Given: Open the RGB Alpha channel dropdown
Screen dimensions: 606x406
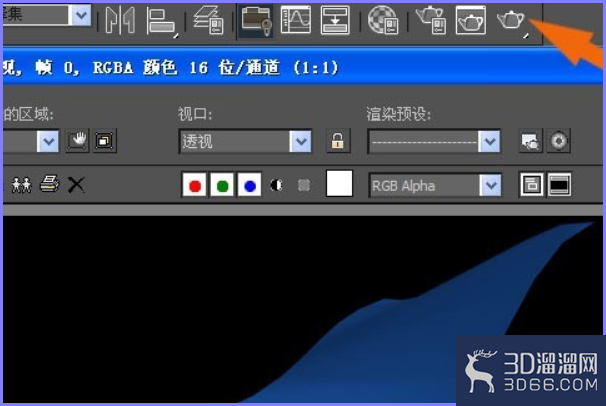Looking at the screenshot, I should click(x=436, y=185).
